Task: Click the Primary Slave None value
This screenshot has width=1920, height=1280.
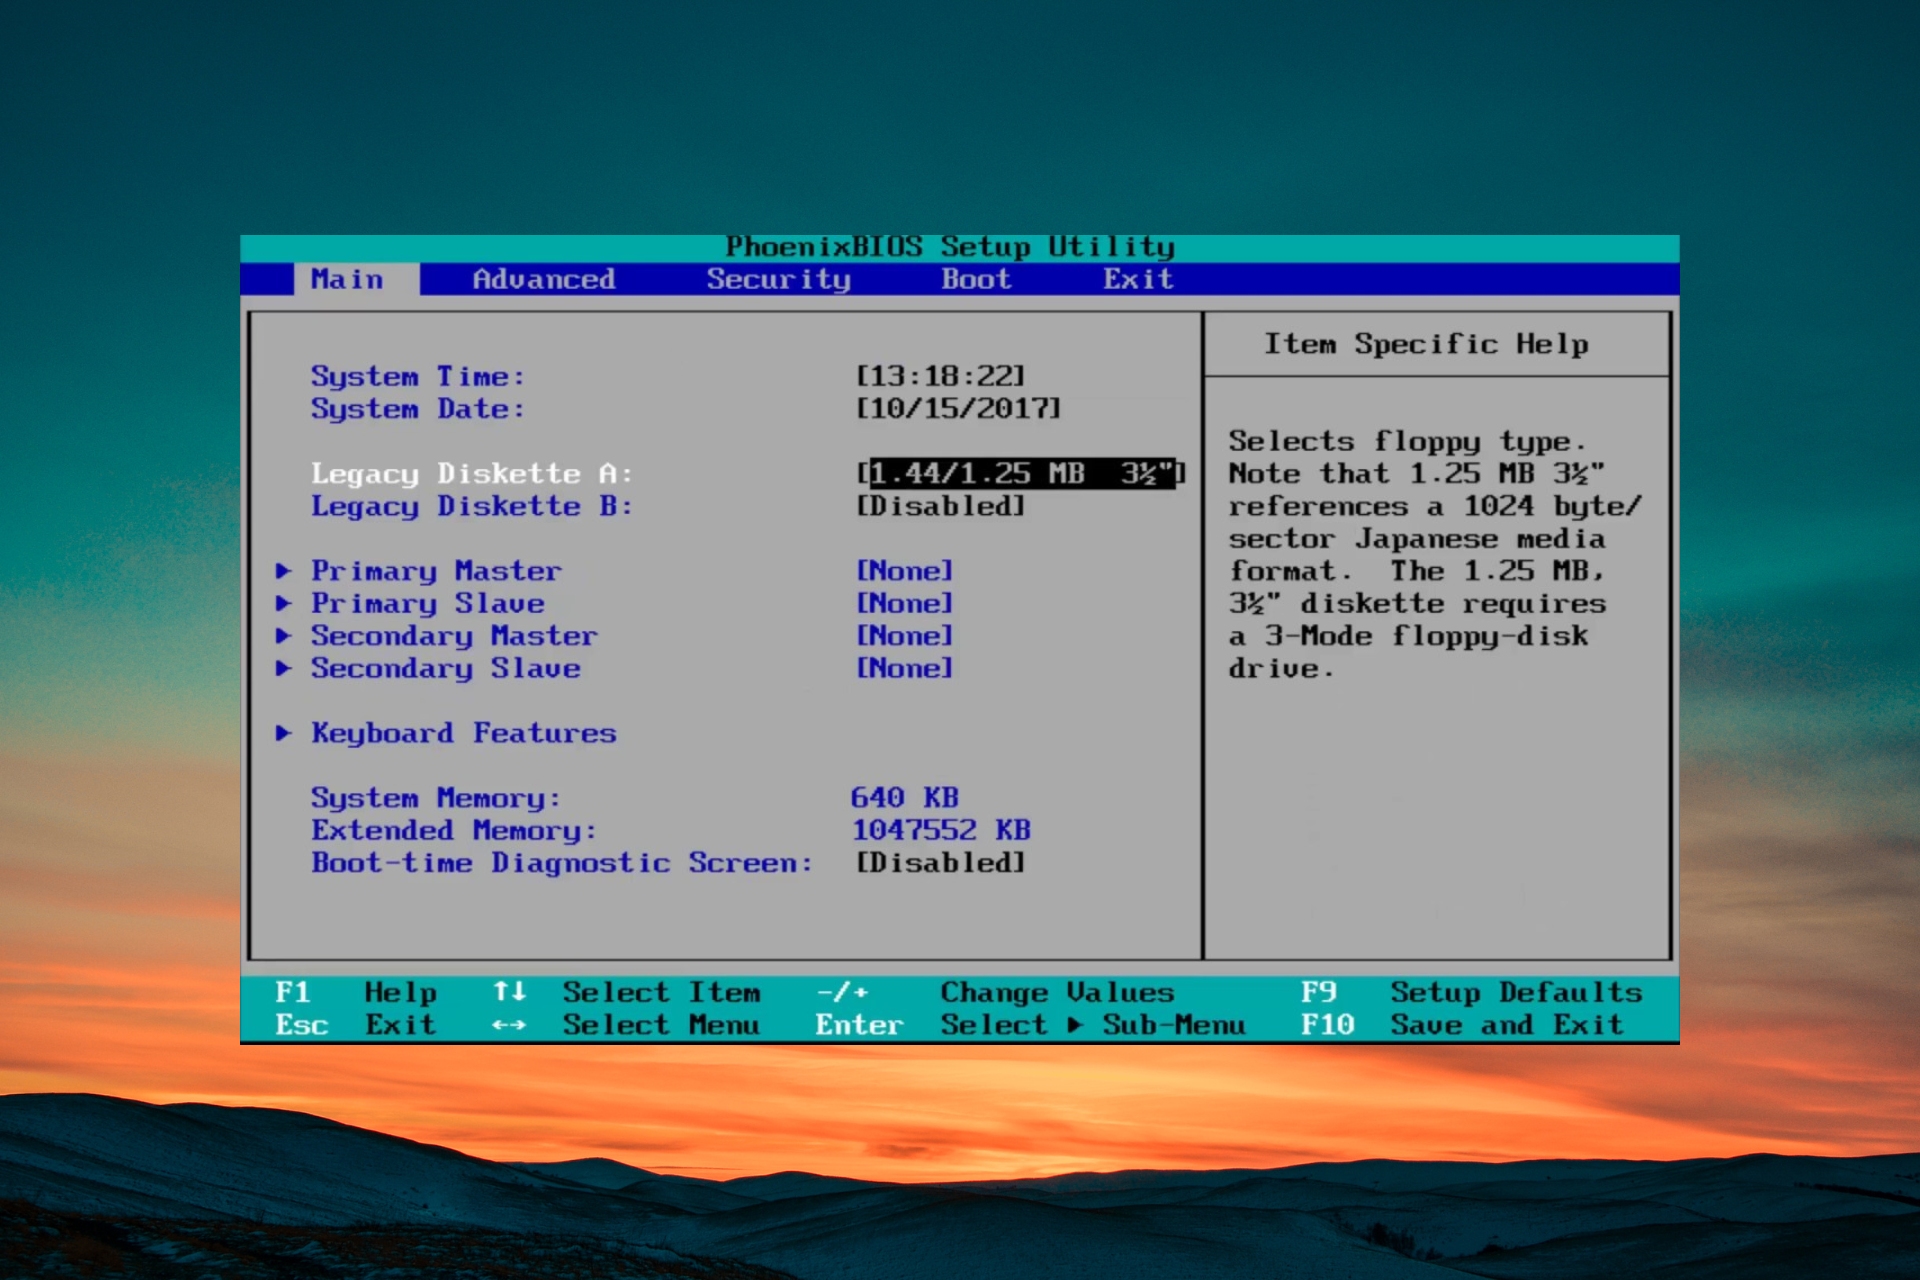Action: point(904,603)
